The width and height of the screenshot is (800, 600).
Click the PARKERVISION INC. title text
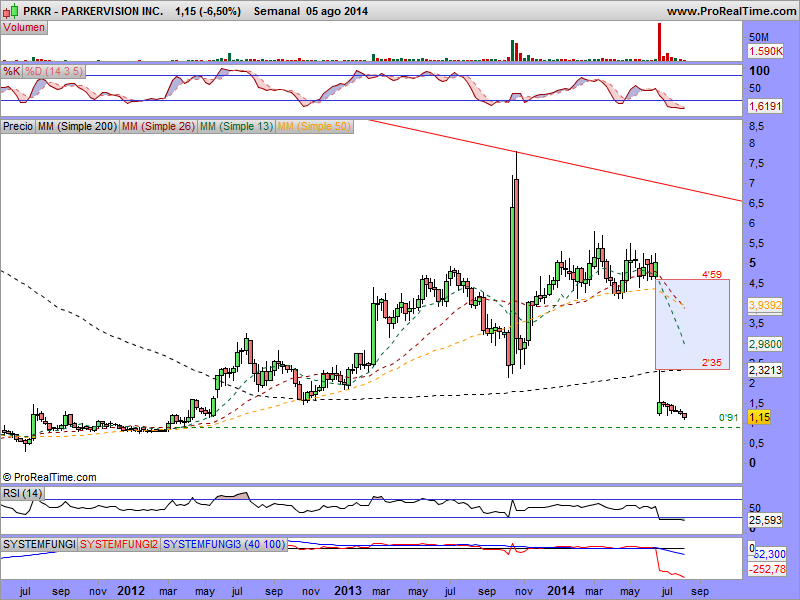click(x=112, y=11)
